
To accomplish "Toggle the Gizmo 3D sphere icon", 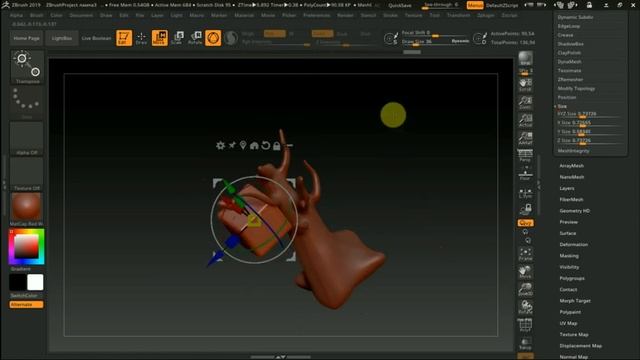I will click(x=213, y=38).
